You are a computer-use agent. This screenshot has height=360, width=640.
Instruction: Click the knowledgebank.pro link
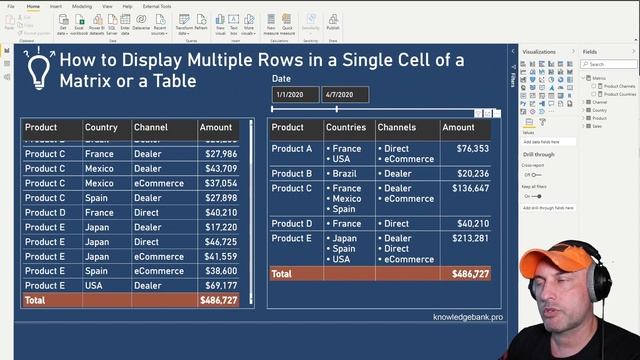coord(468,317)
